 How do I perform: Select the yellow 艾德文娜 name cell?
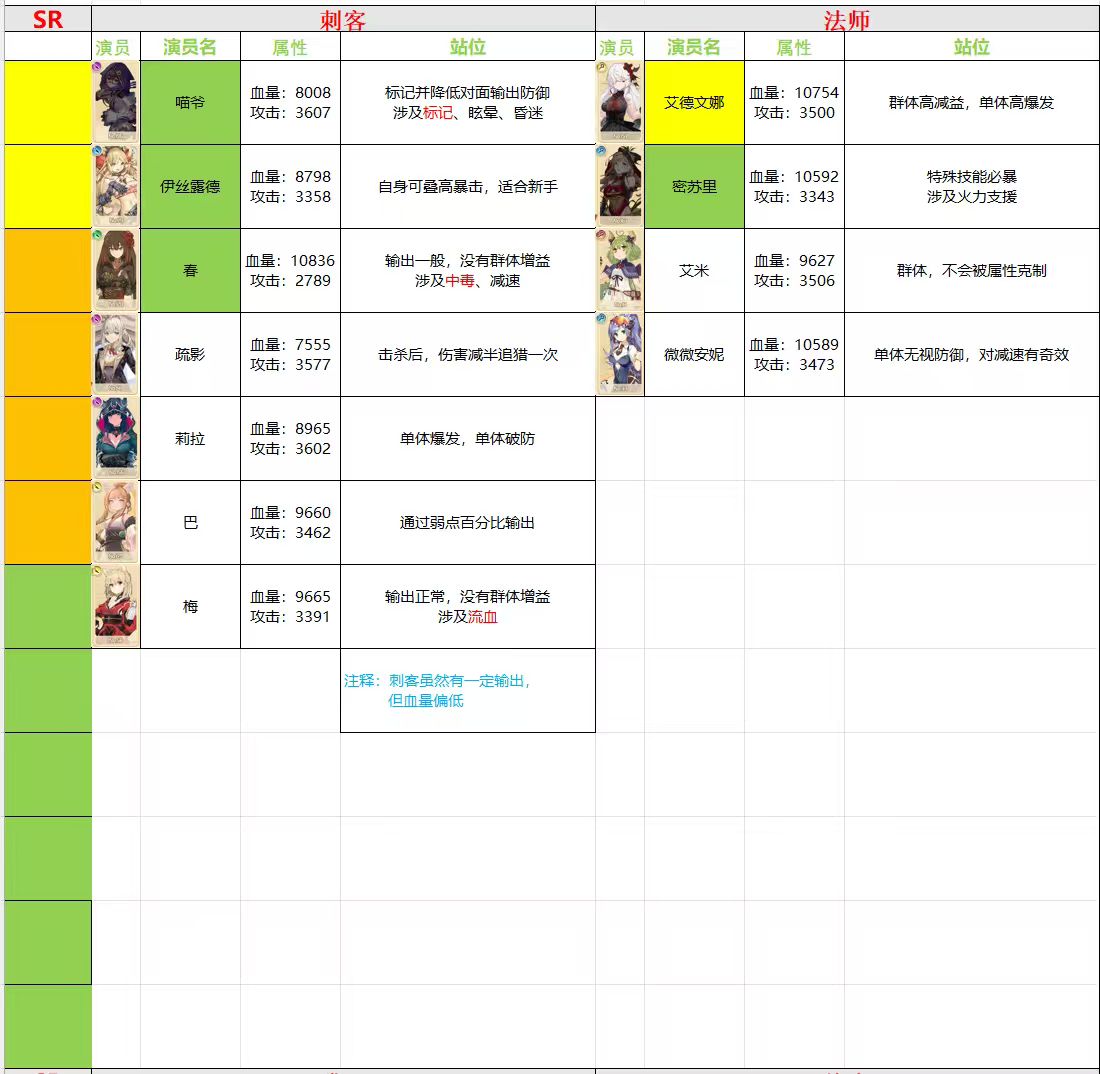pyautogui.click(x=695, y=102)
